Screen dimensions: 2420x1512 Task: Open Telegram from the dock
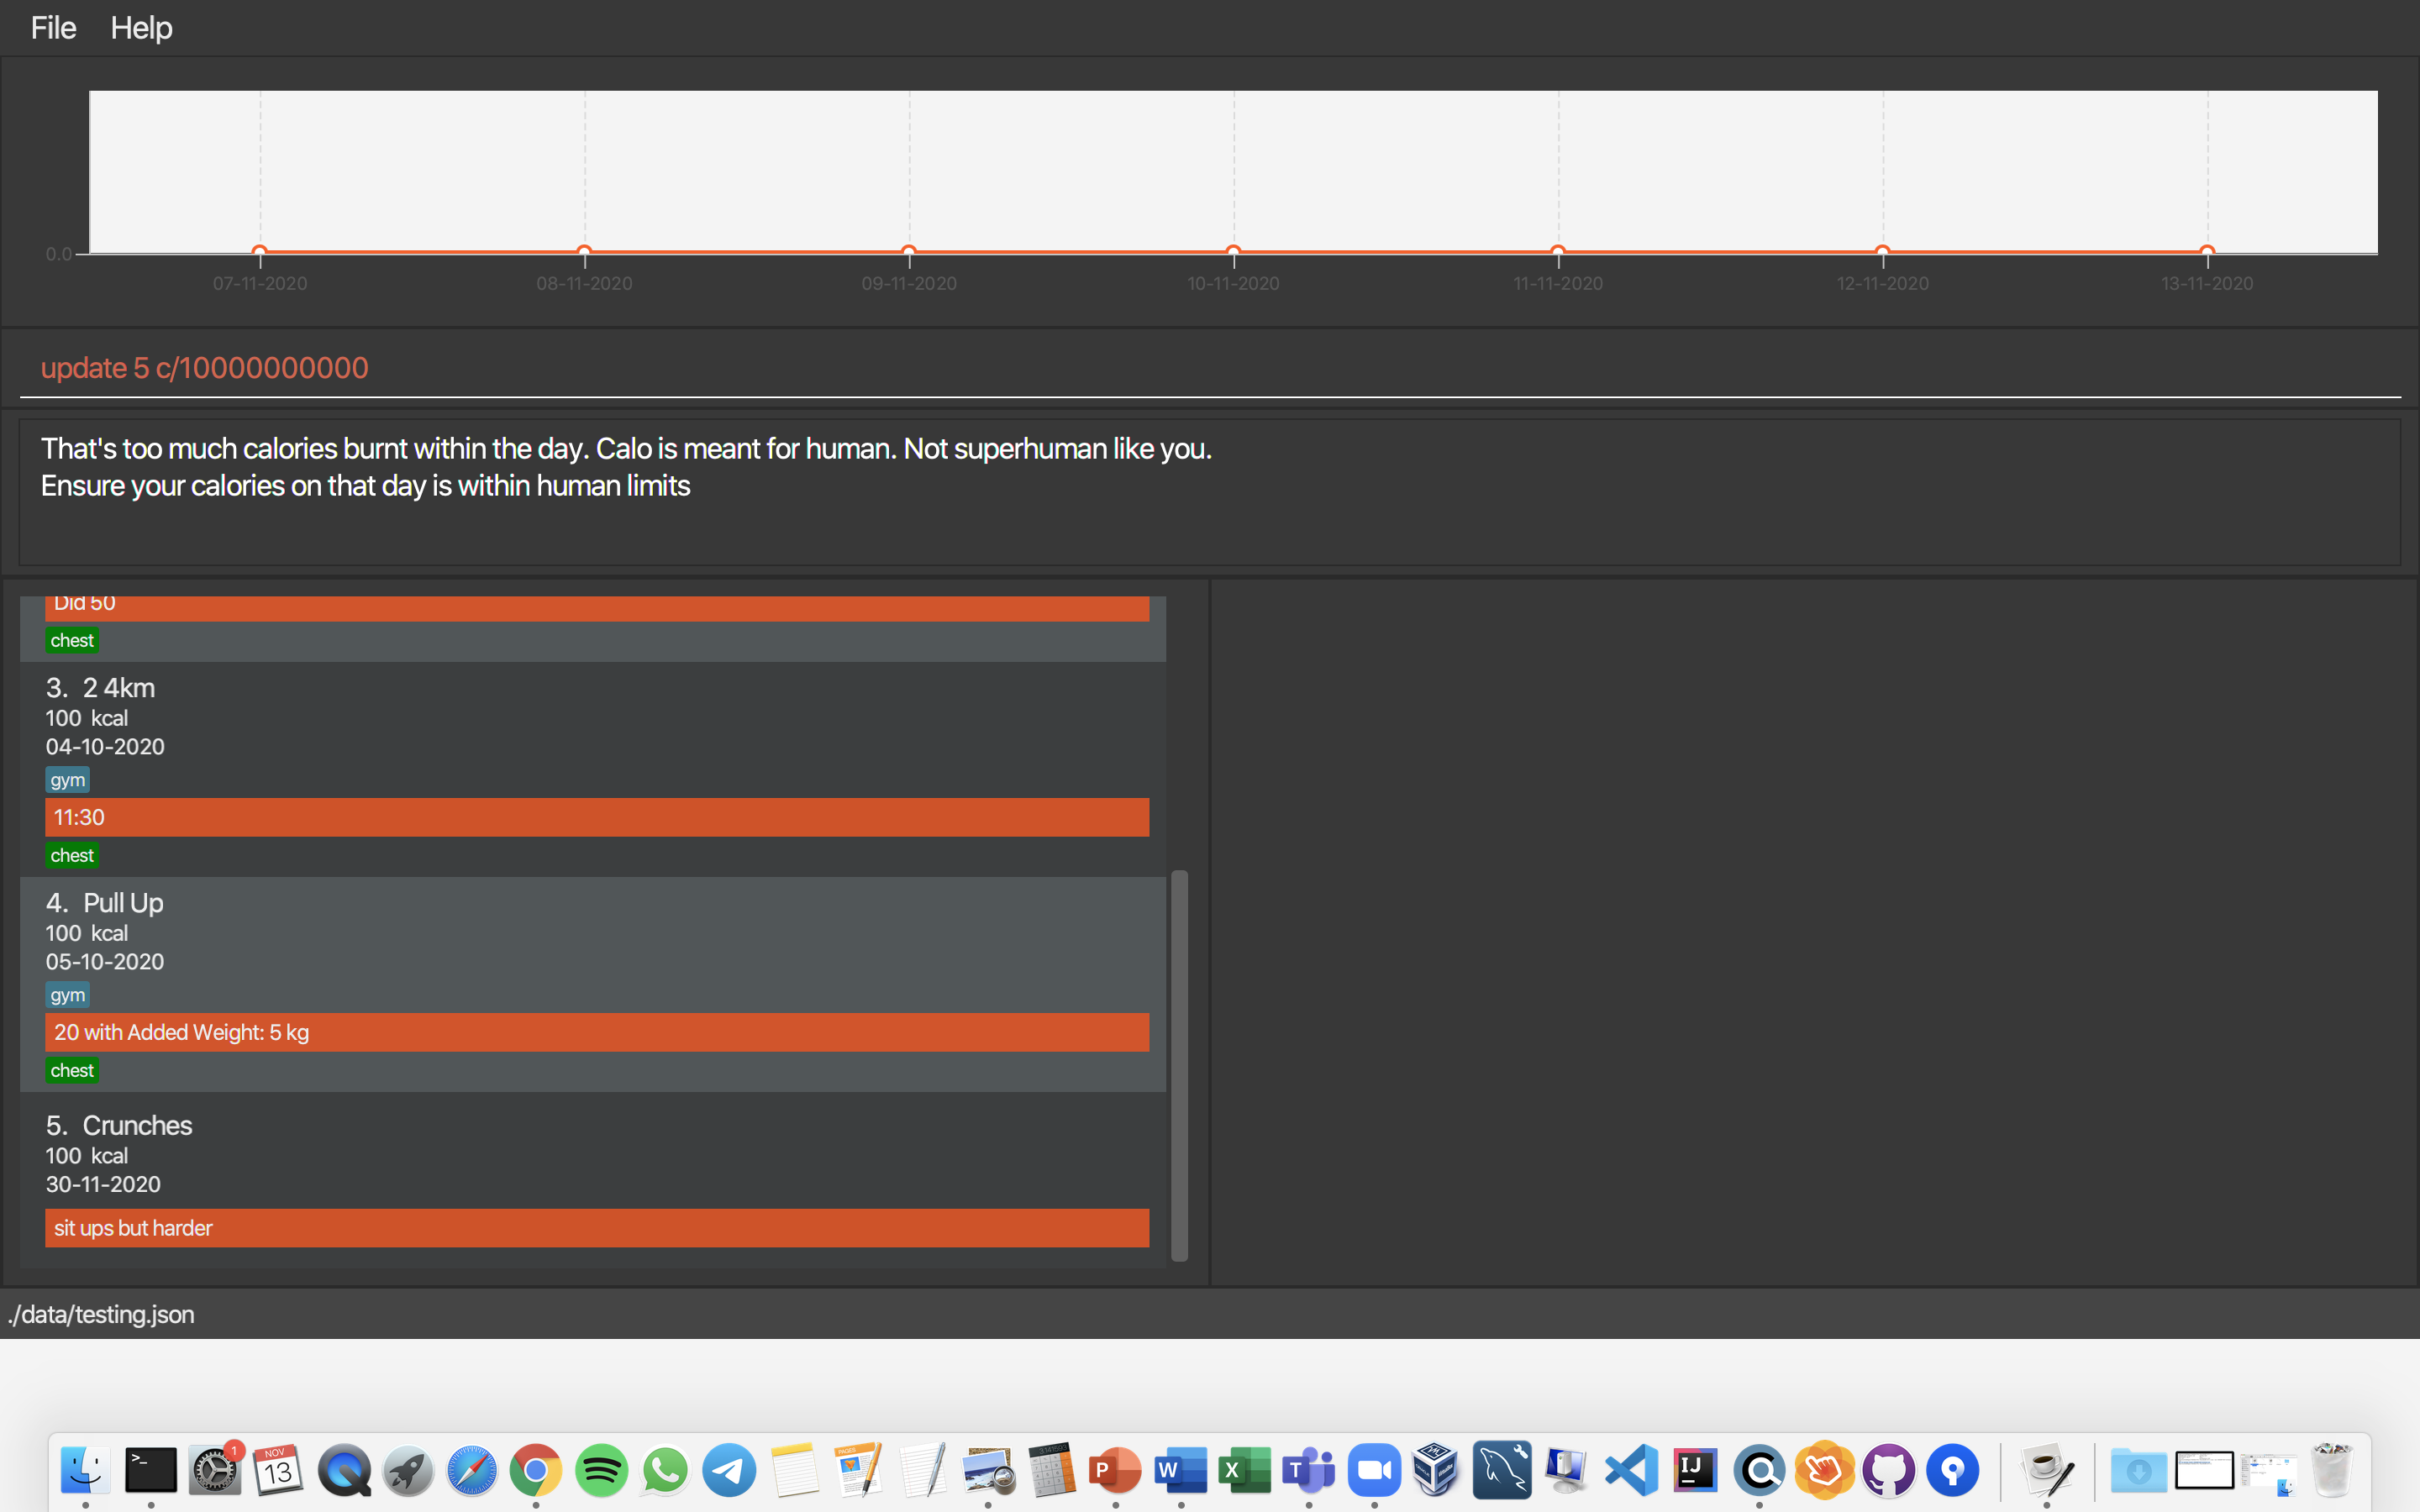pos(729,1470)
